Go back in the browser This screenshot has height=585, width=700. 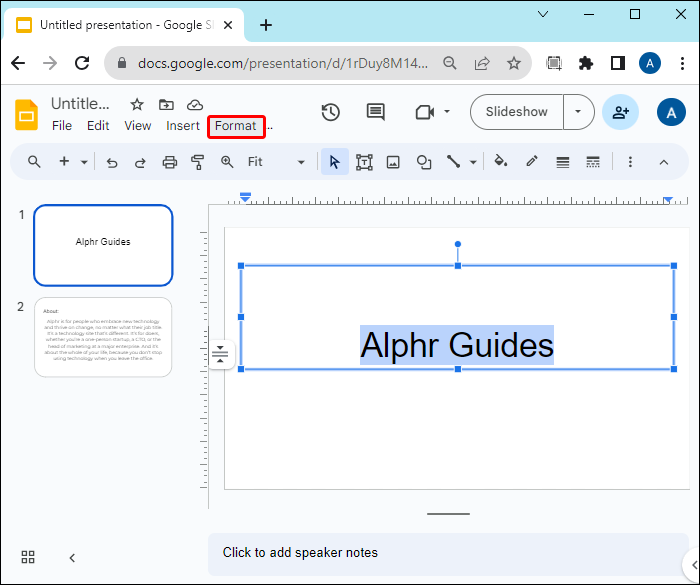point(18,63)
